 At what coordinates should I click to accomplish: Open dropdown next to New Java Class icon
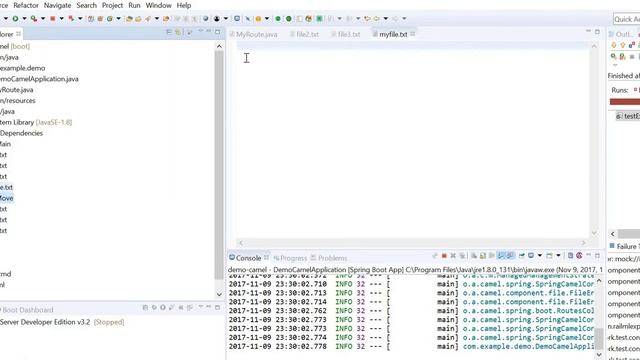click(119, 18)
